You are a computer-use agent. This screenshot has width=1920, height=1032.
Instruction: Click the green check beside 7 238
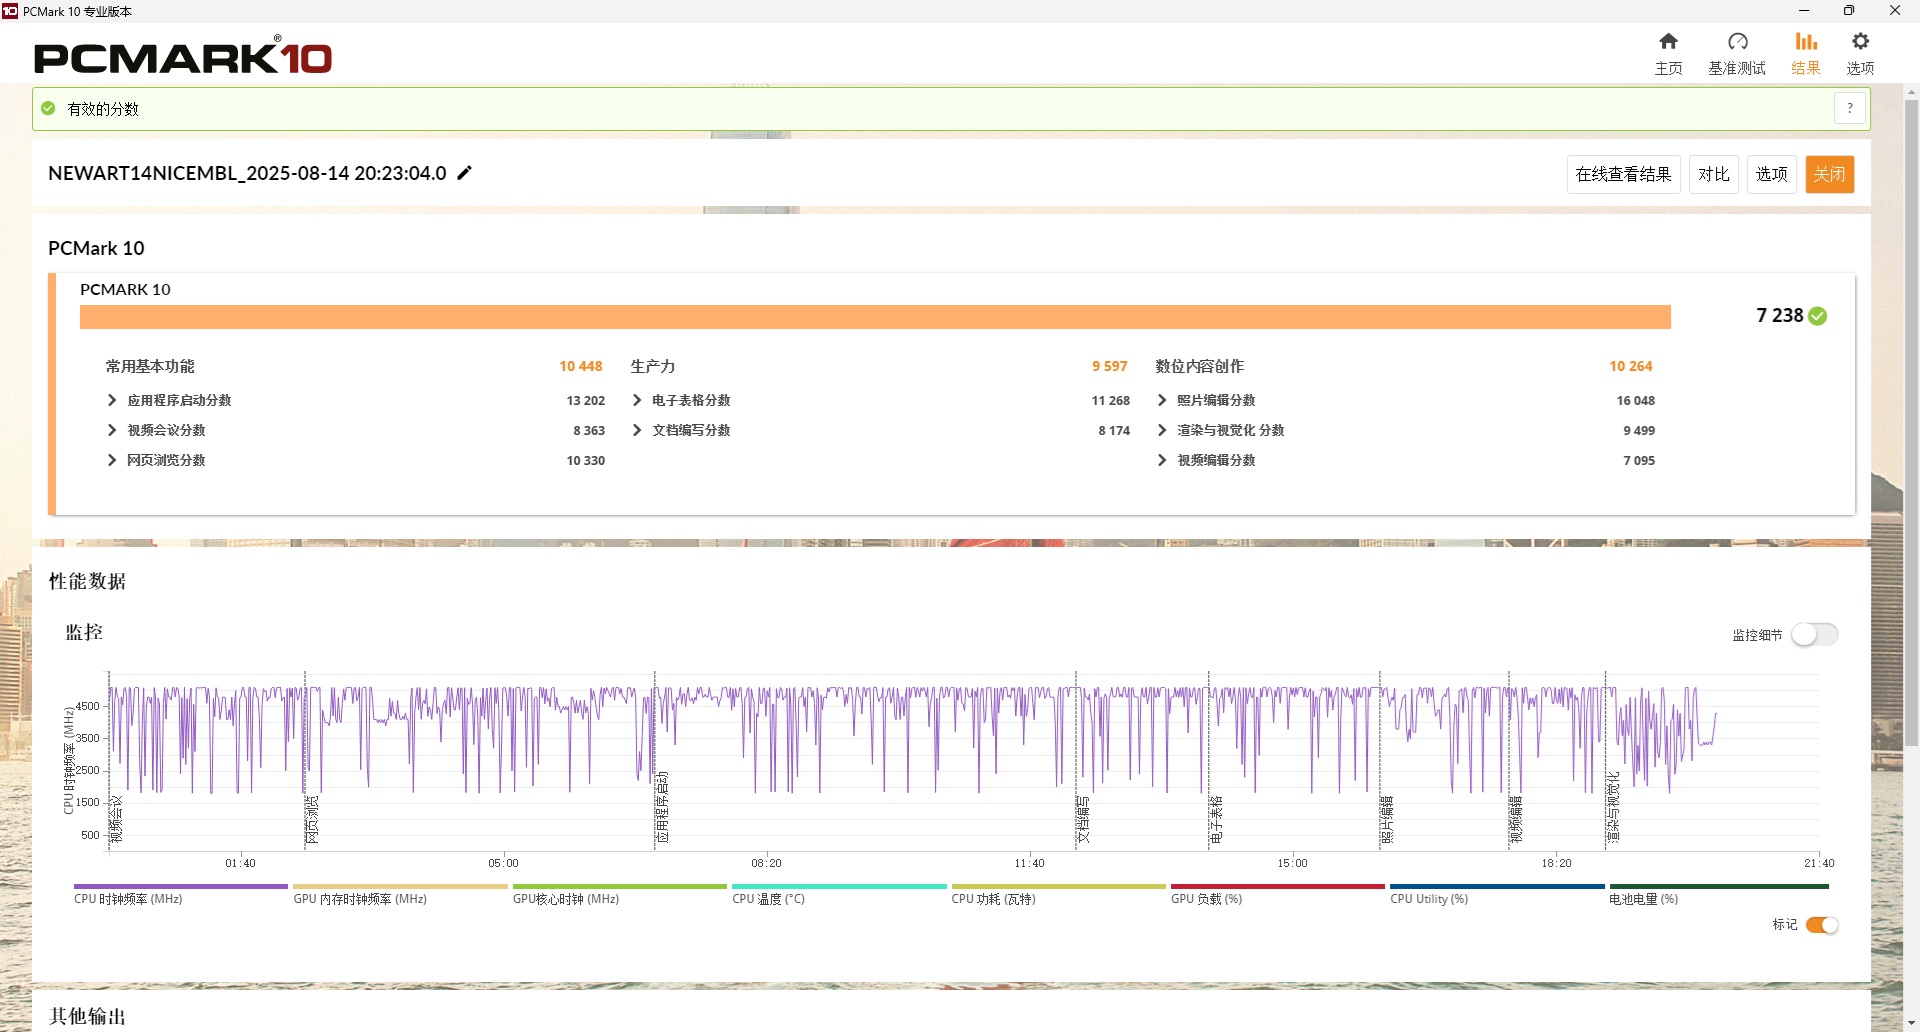pyautogui.click(x=1818, y=316)
